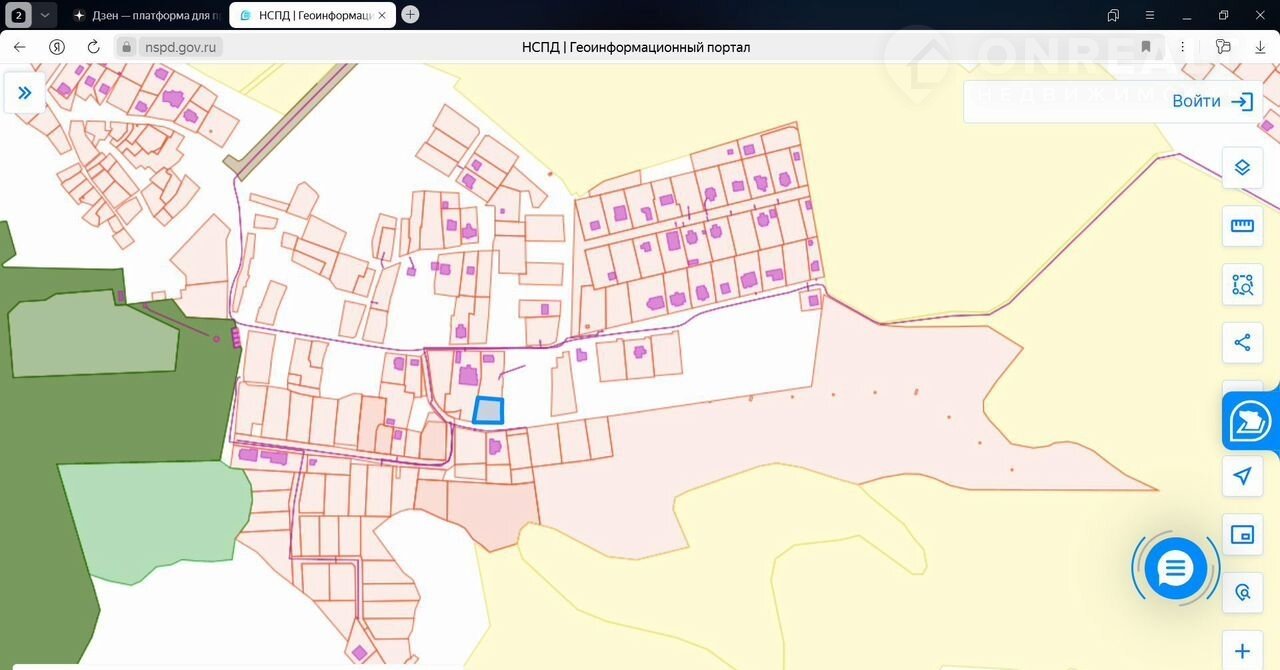Image resolution: width=1280 pixels, height=670 pixels.
Task: Activate the search-by-area selection tool
Action: click(1242, 285)
